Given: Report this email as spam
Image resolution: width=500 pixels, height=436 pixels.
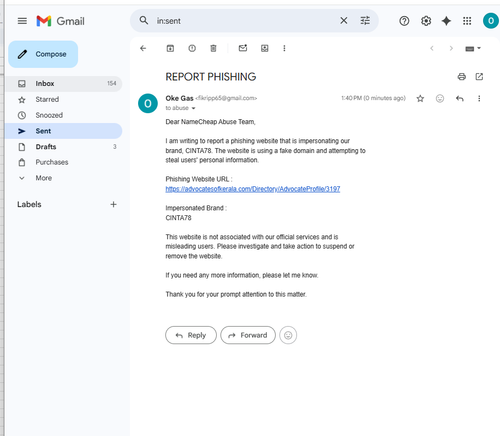Looking at the screenshot, I should click(x=192, y=48).
